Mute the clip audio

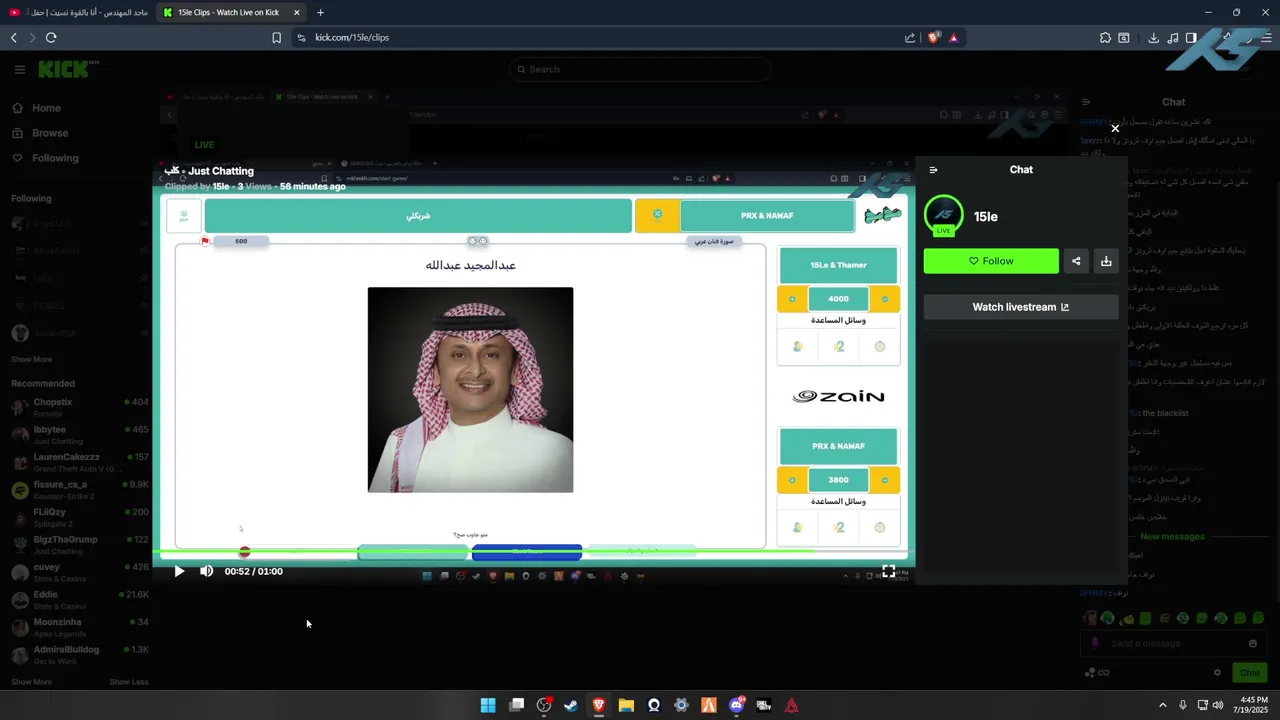[206, 571]
